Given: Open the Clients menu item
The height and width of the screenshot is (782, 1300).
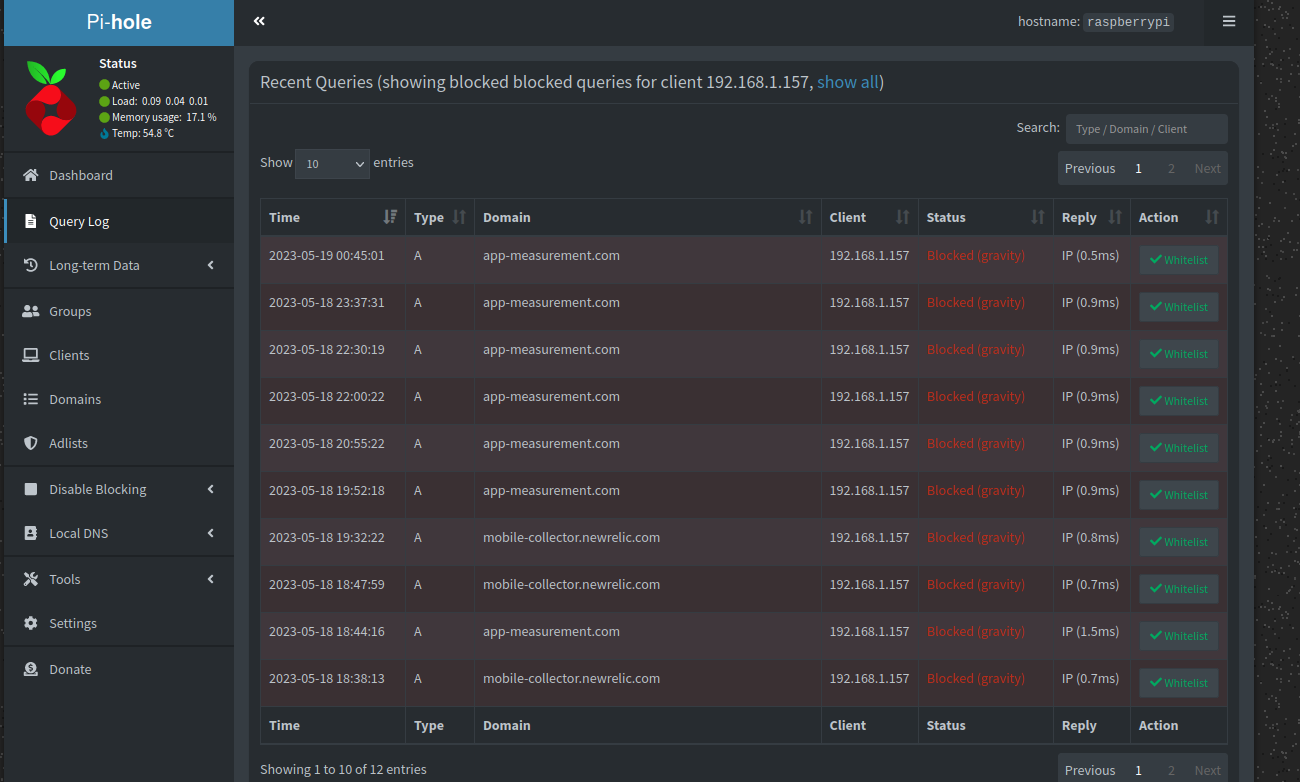Looking at the screenshot, I should tap(119, 355).
